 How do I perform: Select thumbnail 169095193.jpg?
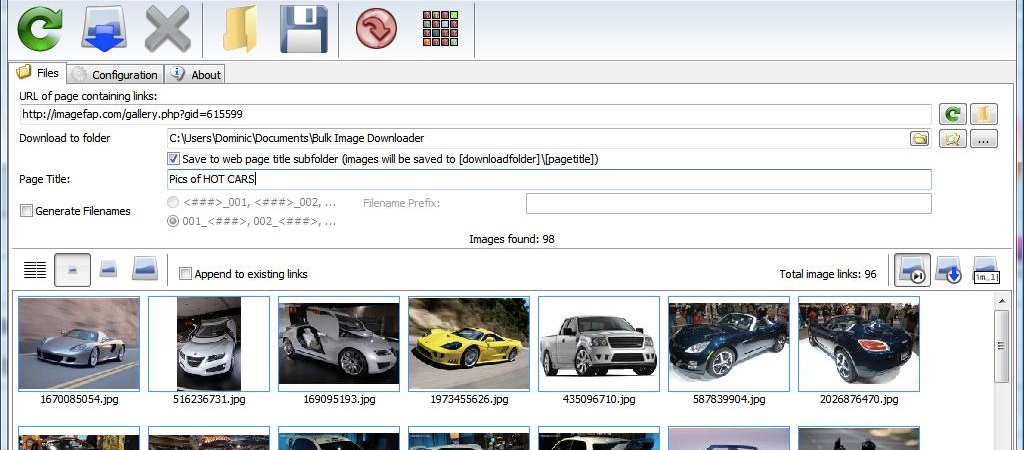coord(339,344)
